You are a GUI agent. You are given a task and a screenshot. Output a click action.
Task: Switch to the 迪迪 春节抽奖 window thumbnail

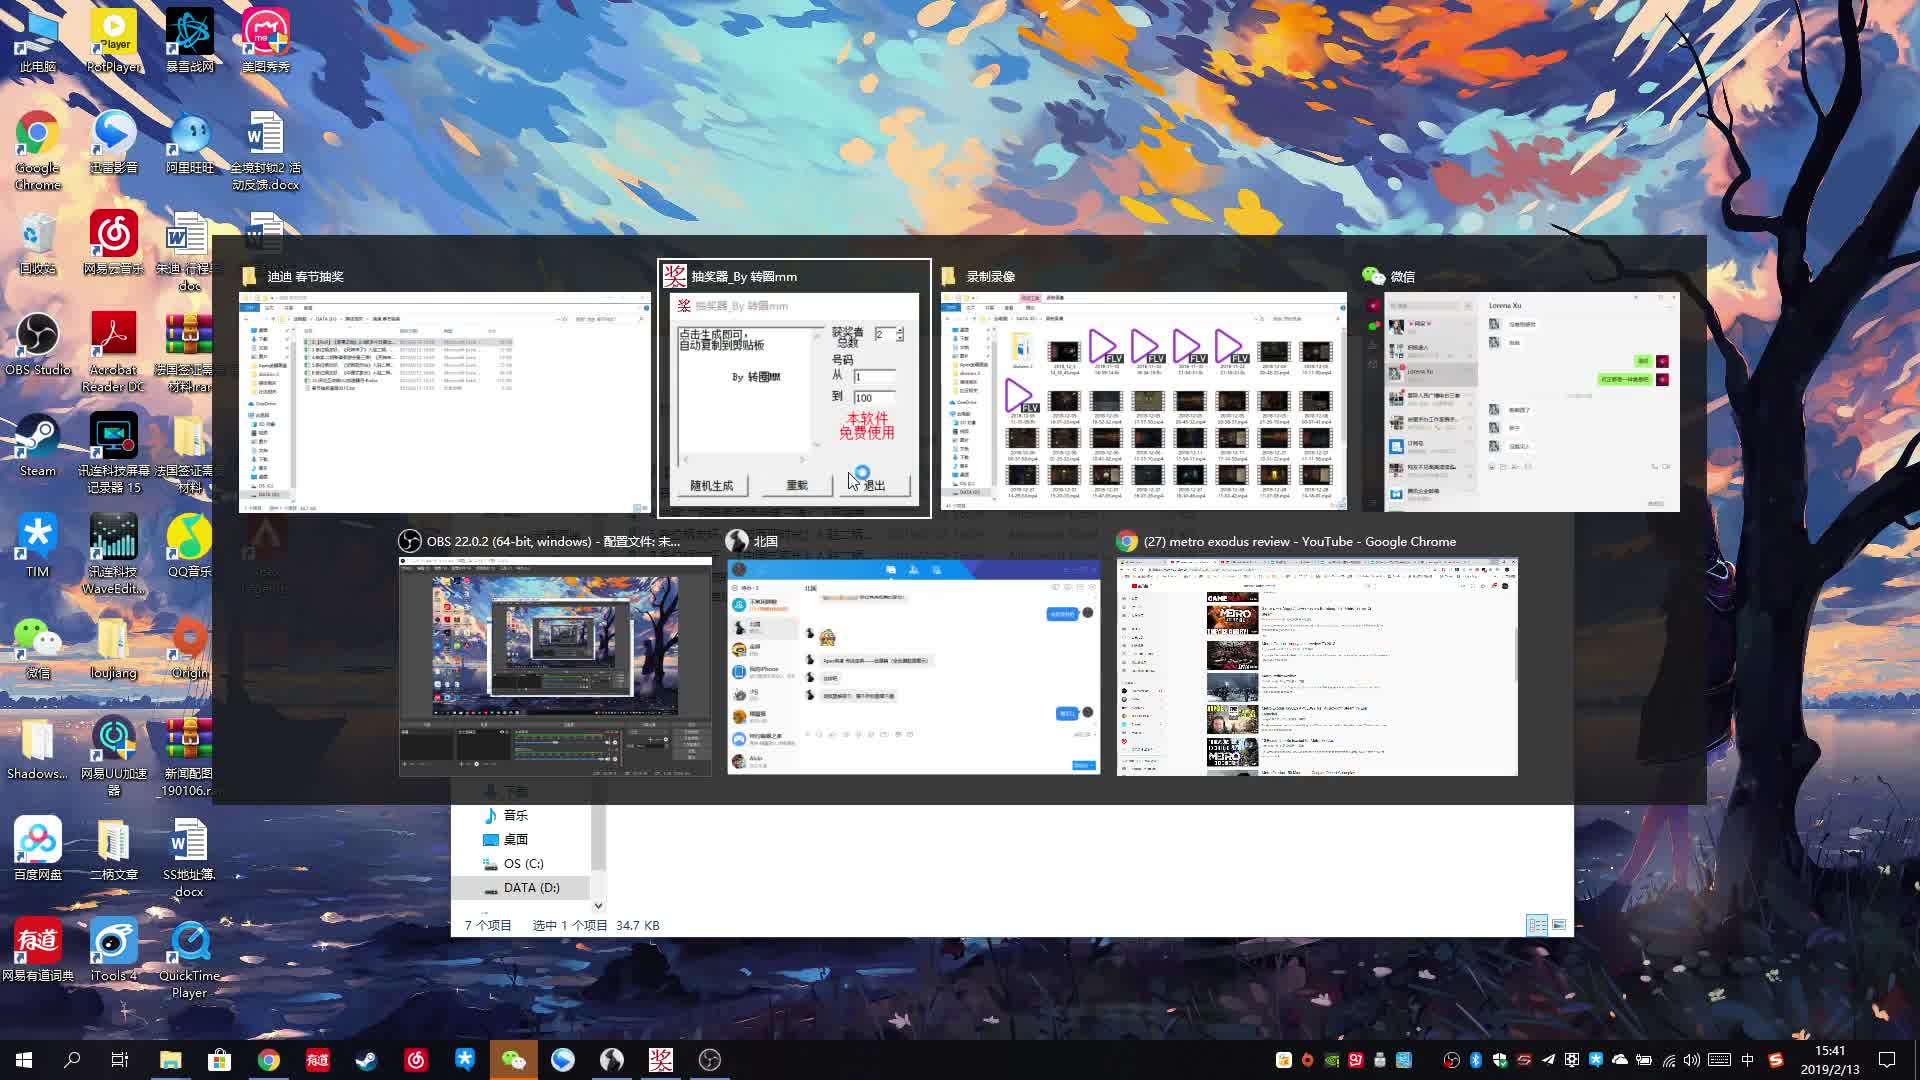[x=444, y=390]
